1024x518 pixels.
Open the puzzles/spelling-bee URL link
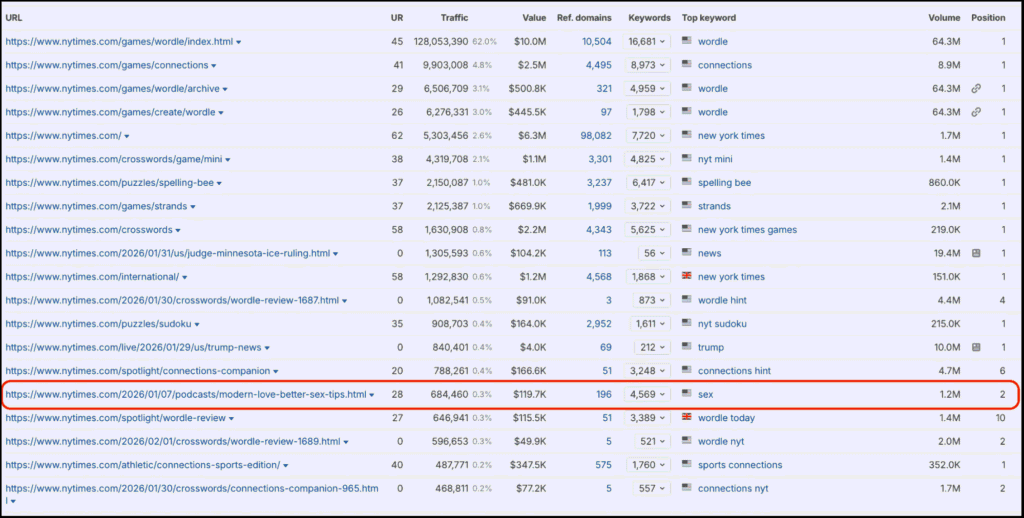(110, 183)
